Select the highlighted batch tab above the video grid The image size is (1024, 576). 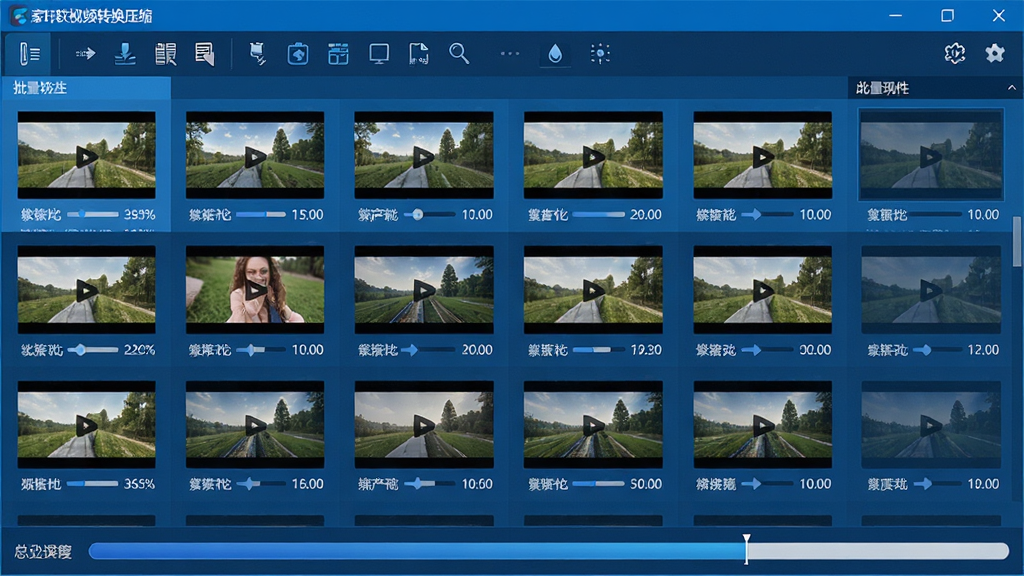[x=86, y=88]
